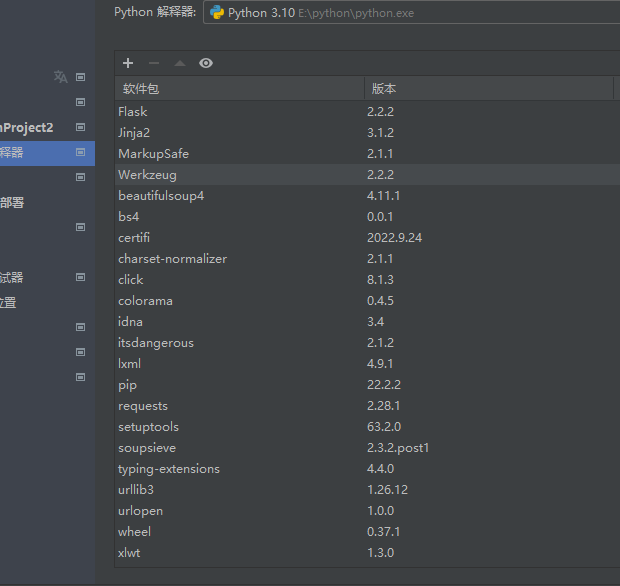Click version 1.3.0 of xlwt

point(380,552)
